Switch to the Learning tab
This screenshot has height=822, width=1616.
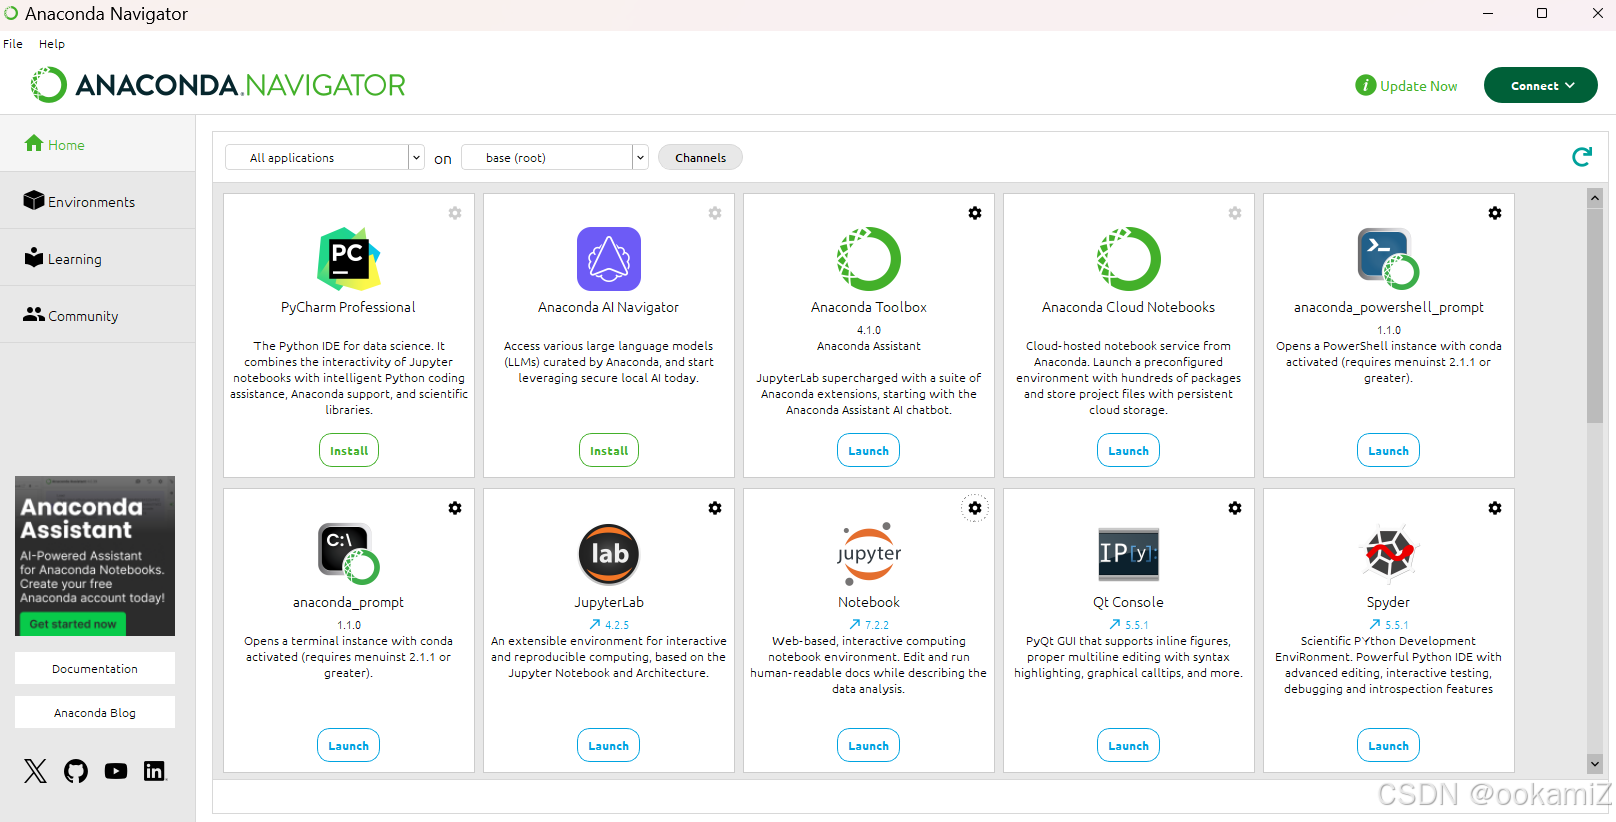pyautogui.click(x=98, y=258)
